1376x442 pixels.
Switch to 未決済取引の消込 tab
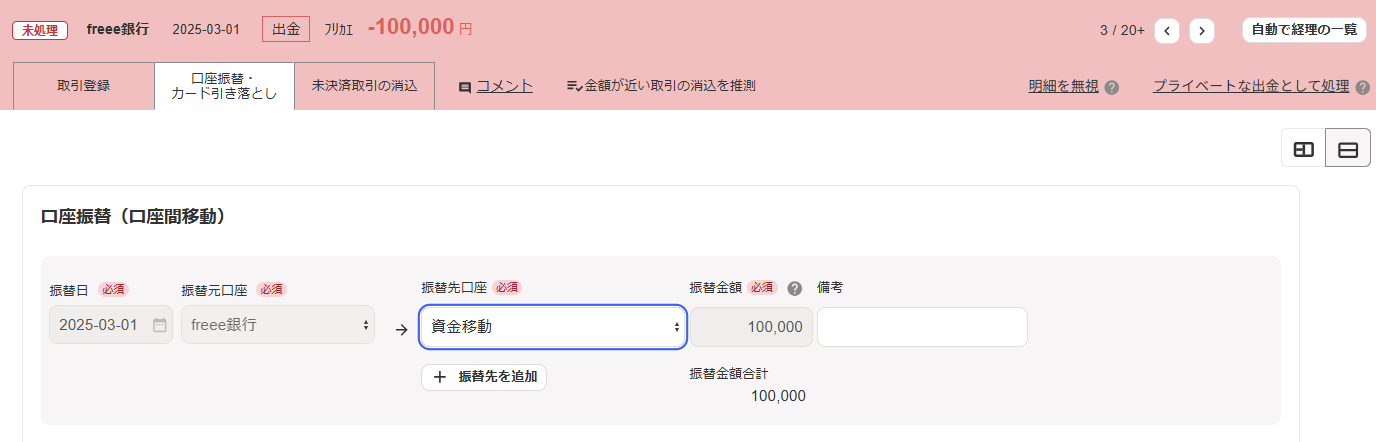[x=364, y=86]
